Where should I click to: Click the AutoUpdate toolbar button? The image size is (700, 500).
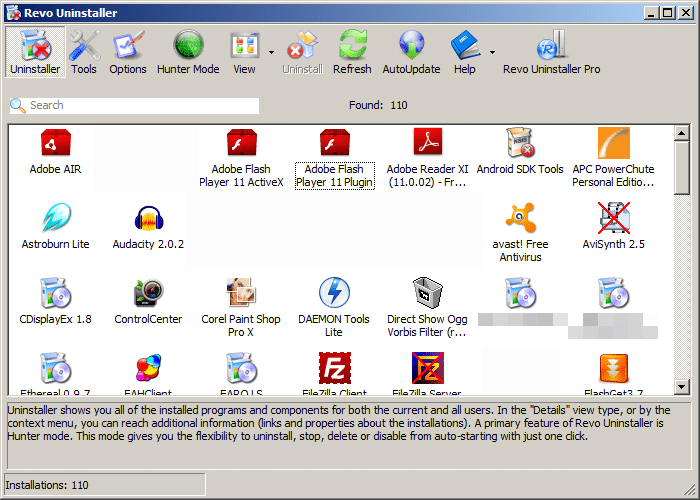(411, 52)
